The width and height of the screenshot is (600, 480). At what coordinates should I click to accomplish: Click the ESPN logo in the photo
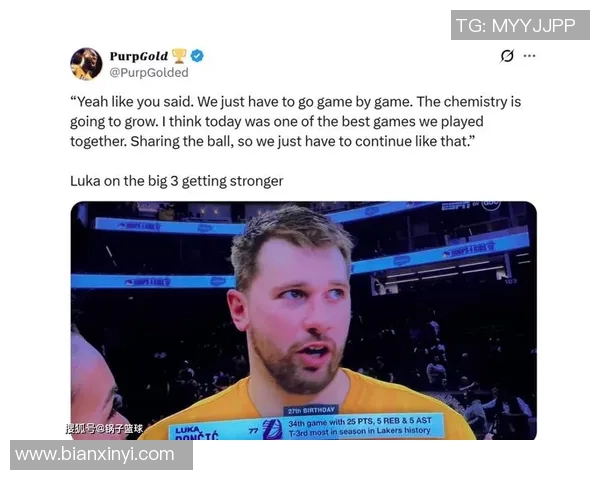(x=456, y=206)
